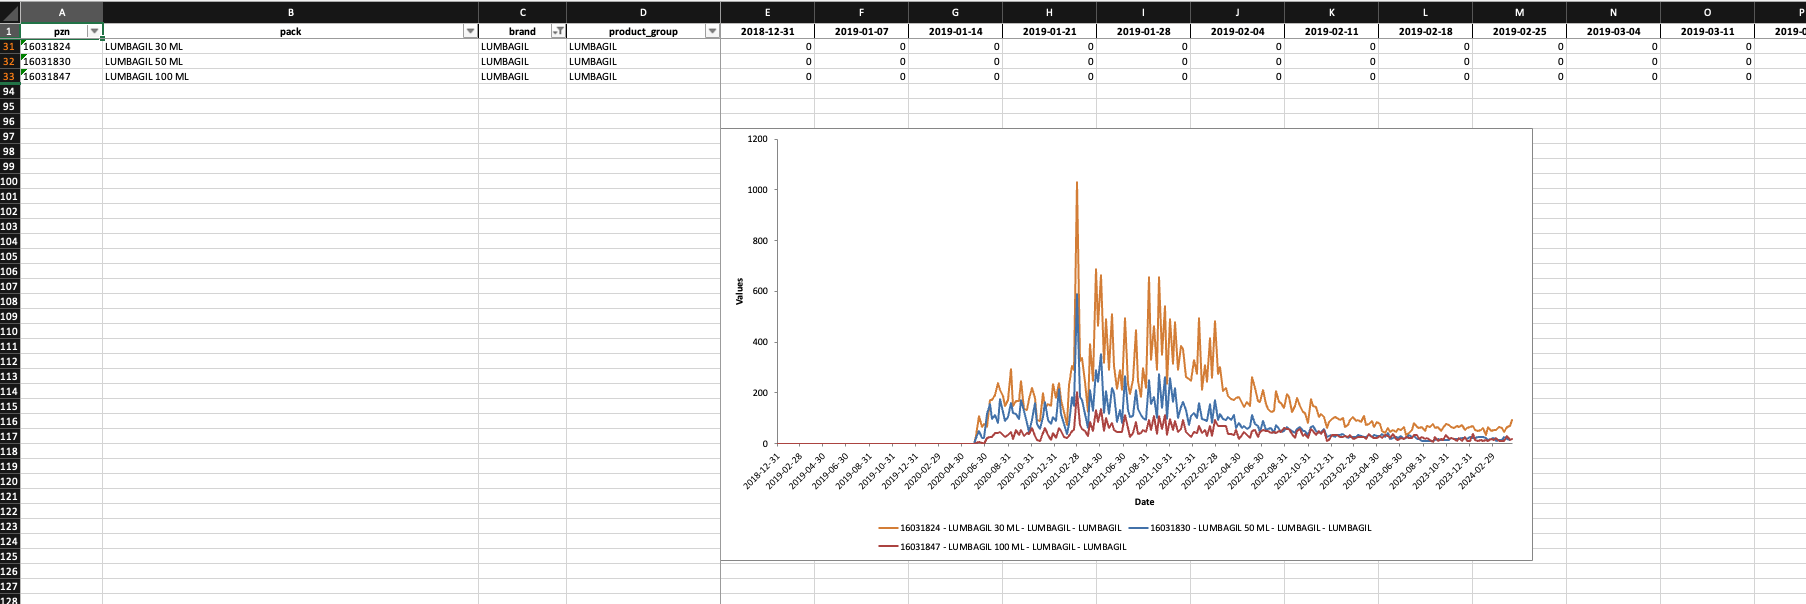Click the 2019-03-04 date header cell
Viewport: 1806px width, 604px height.
click(x=1614, y=31)
